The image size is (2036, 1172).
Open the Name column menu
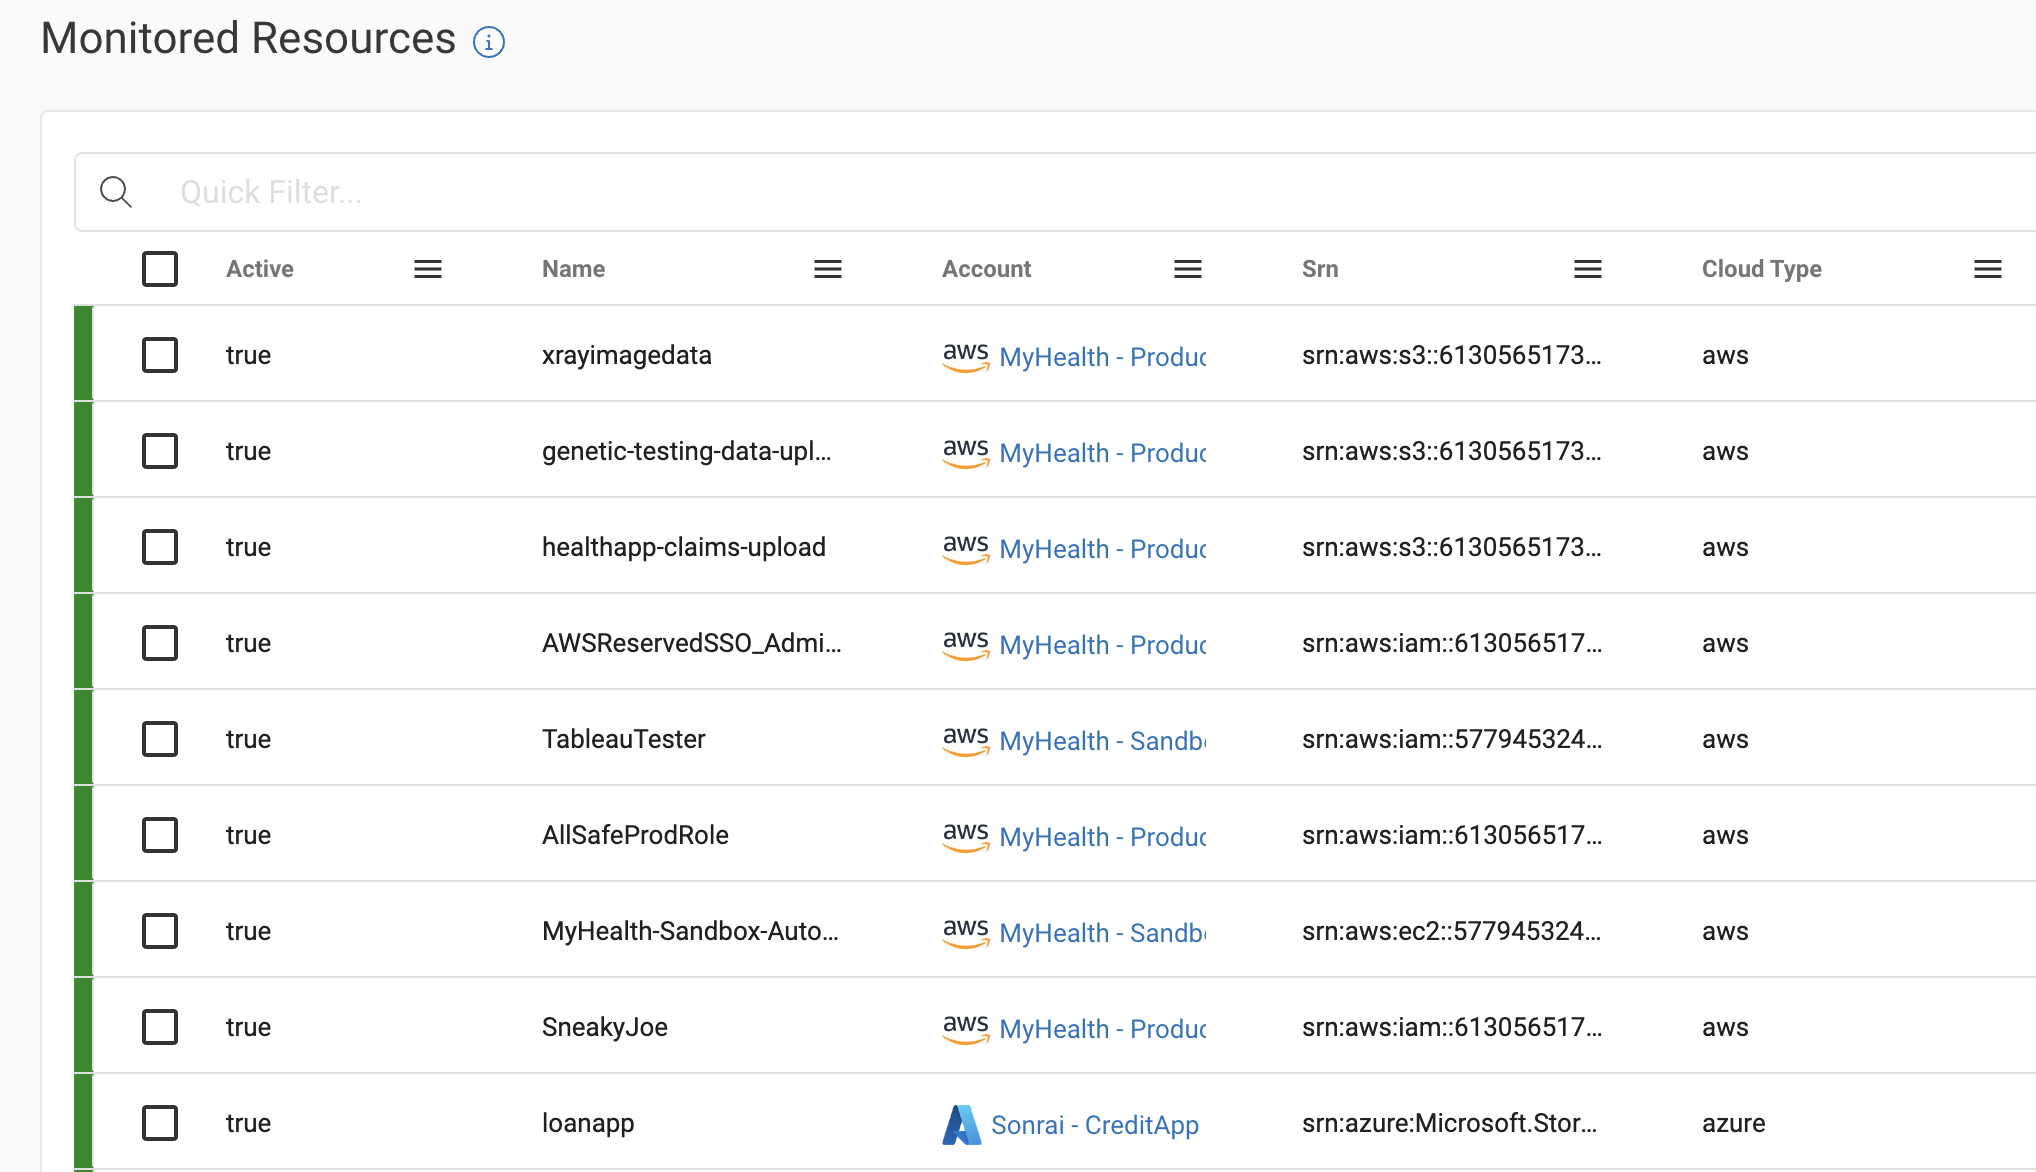(828, 269)
